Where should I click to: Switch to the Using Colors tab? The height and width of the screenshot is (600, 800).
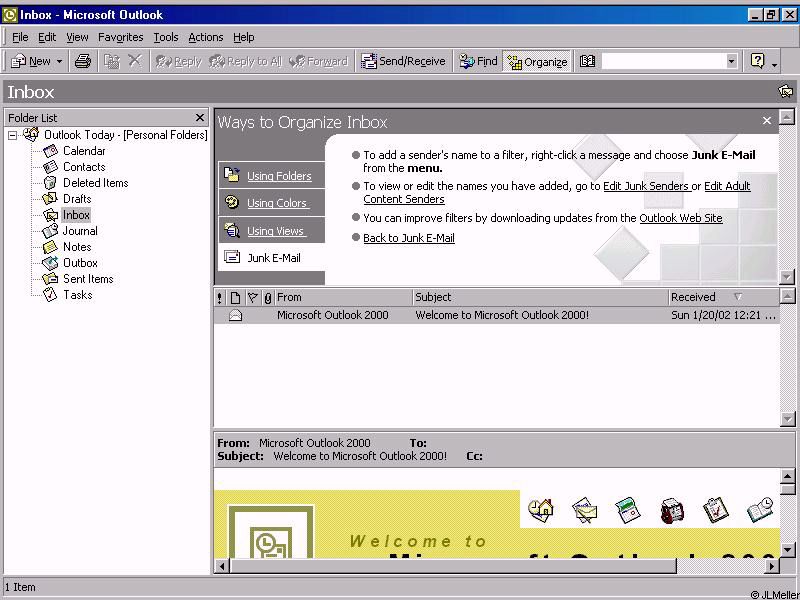point(277,203)
